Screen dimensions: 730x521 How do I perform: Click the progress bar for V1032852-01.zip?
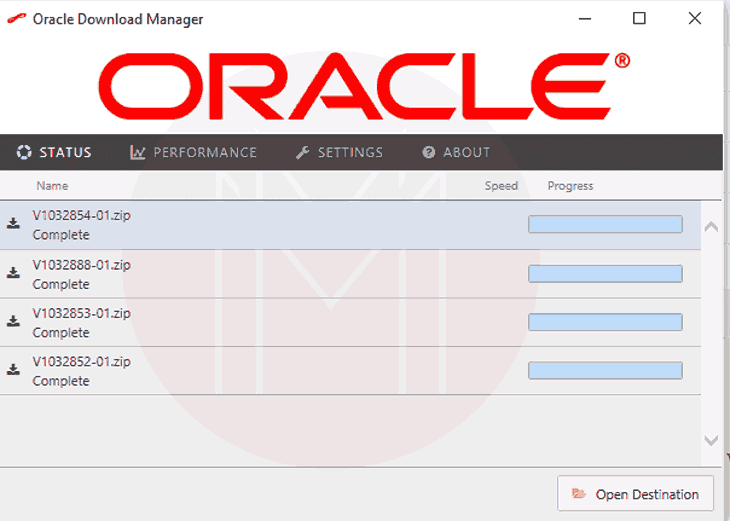605,371
